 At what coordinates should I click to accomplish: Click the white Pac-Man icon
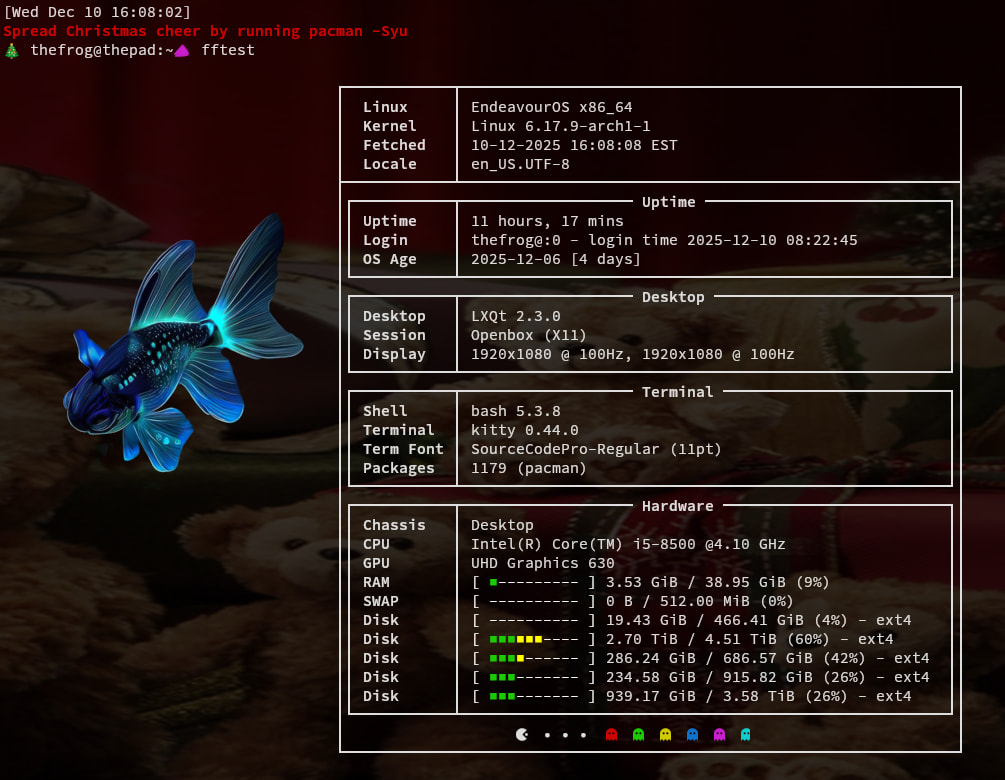[x=522, y=735]
